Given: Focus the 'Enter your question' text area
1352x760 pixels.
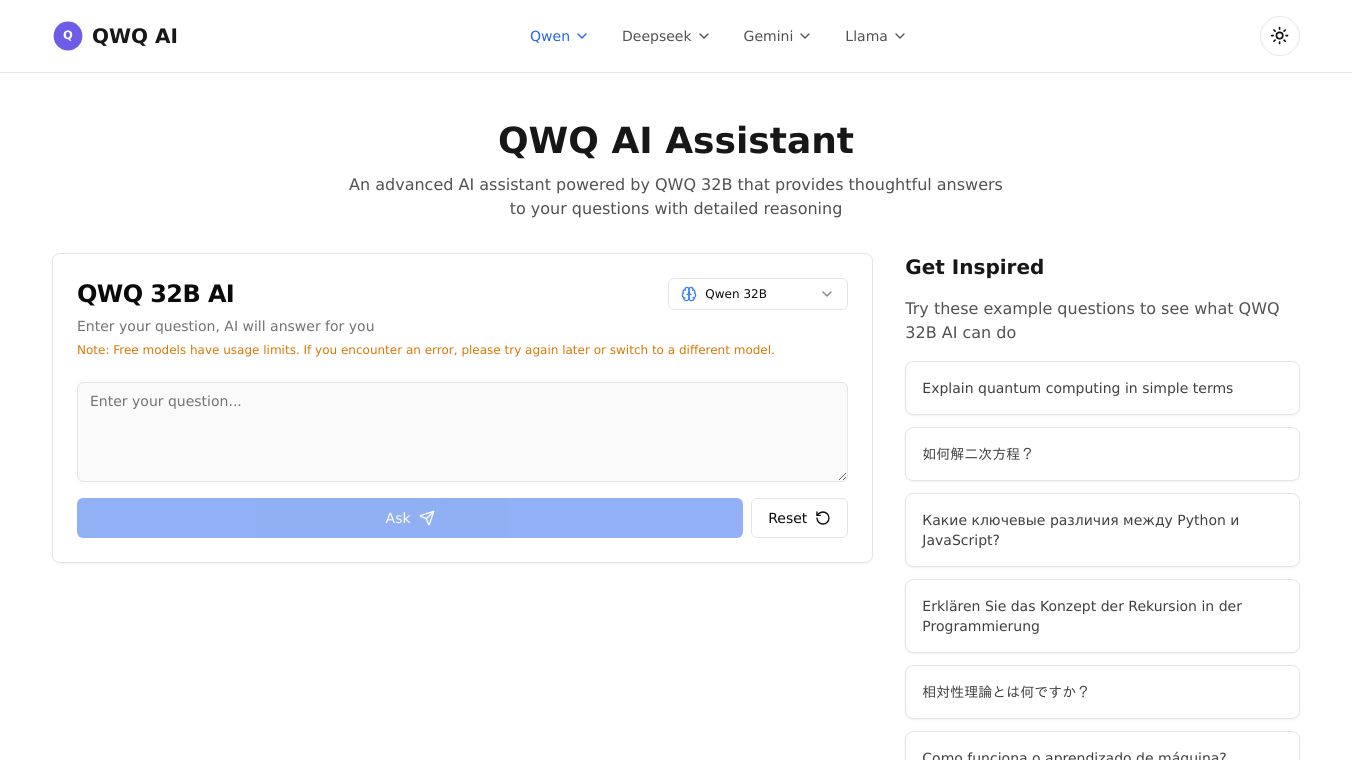Looking at the screenshot, I should (x=462, y=432).
